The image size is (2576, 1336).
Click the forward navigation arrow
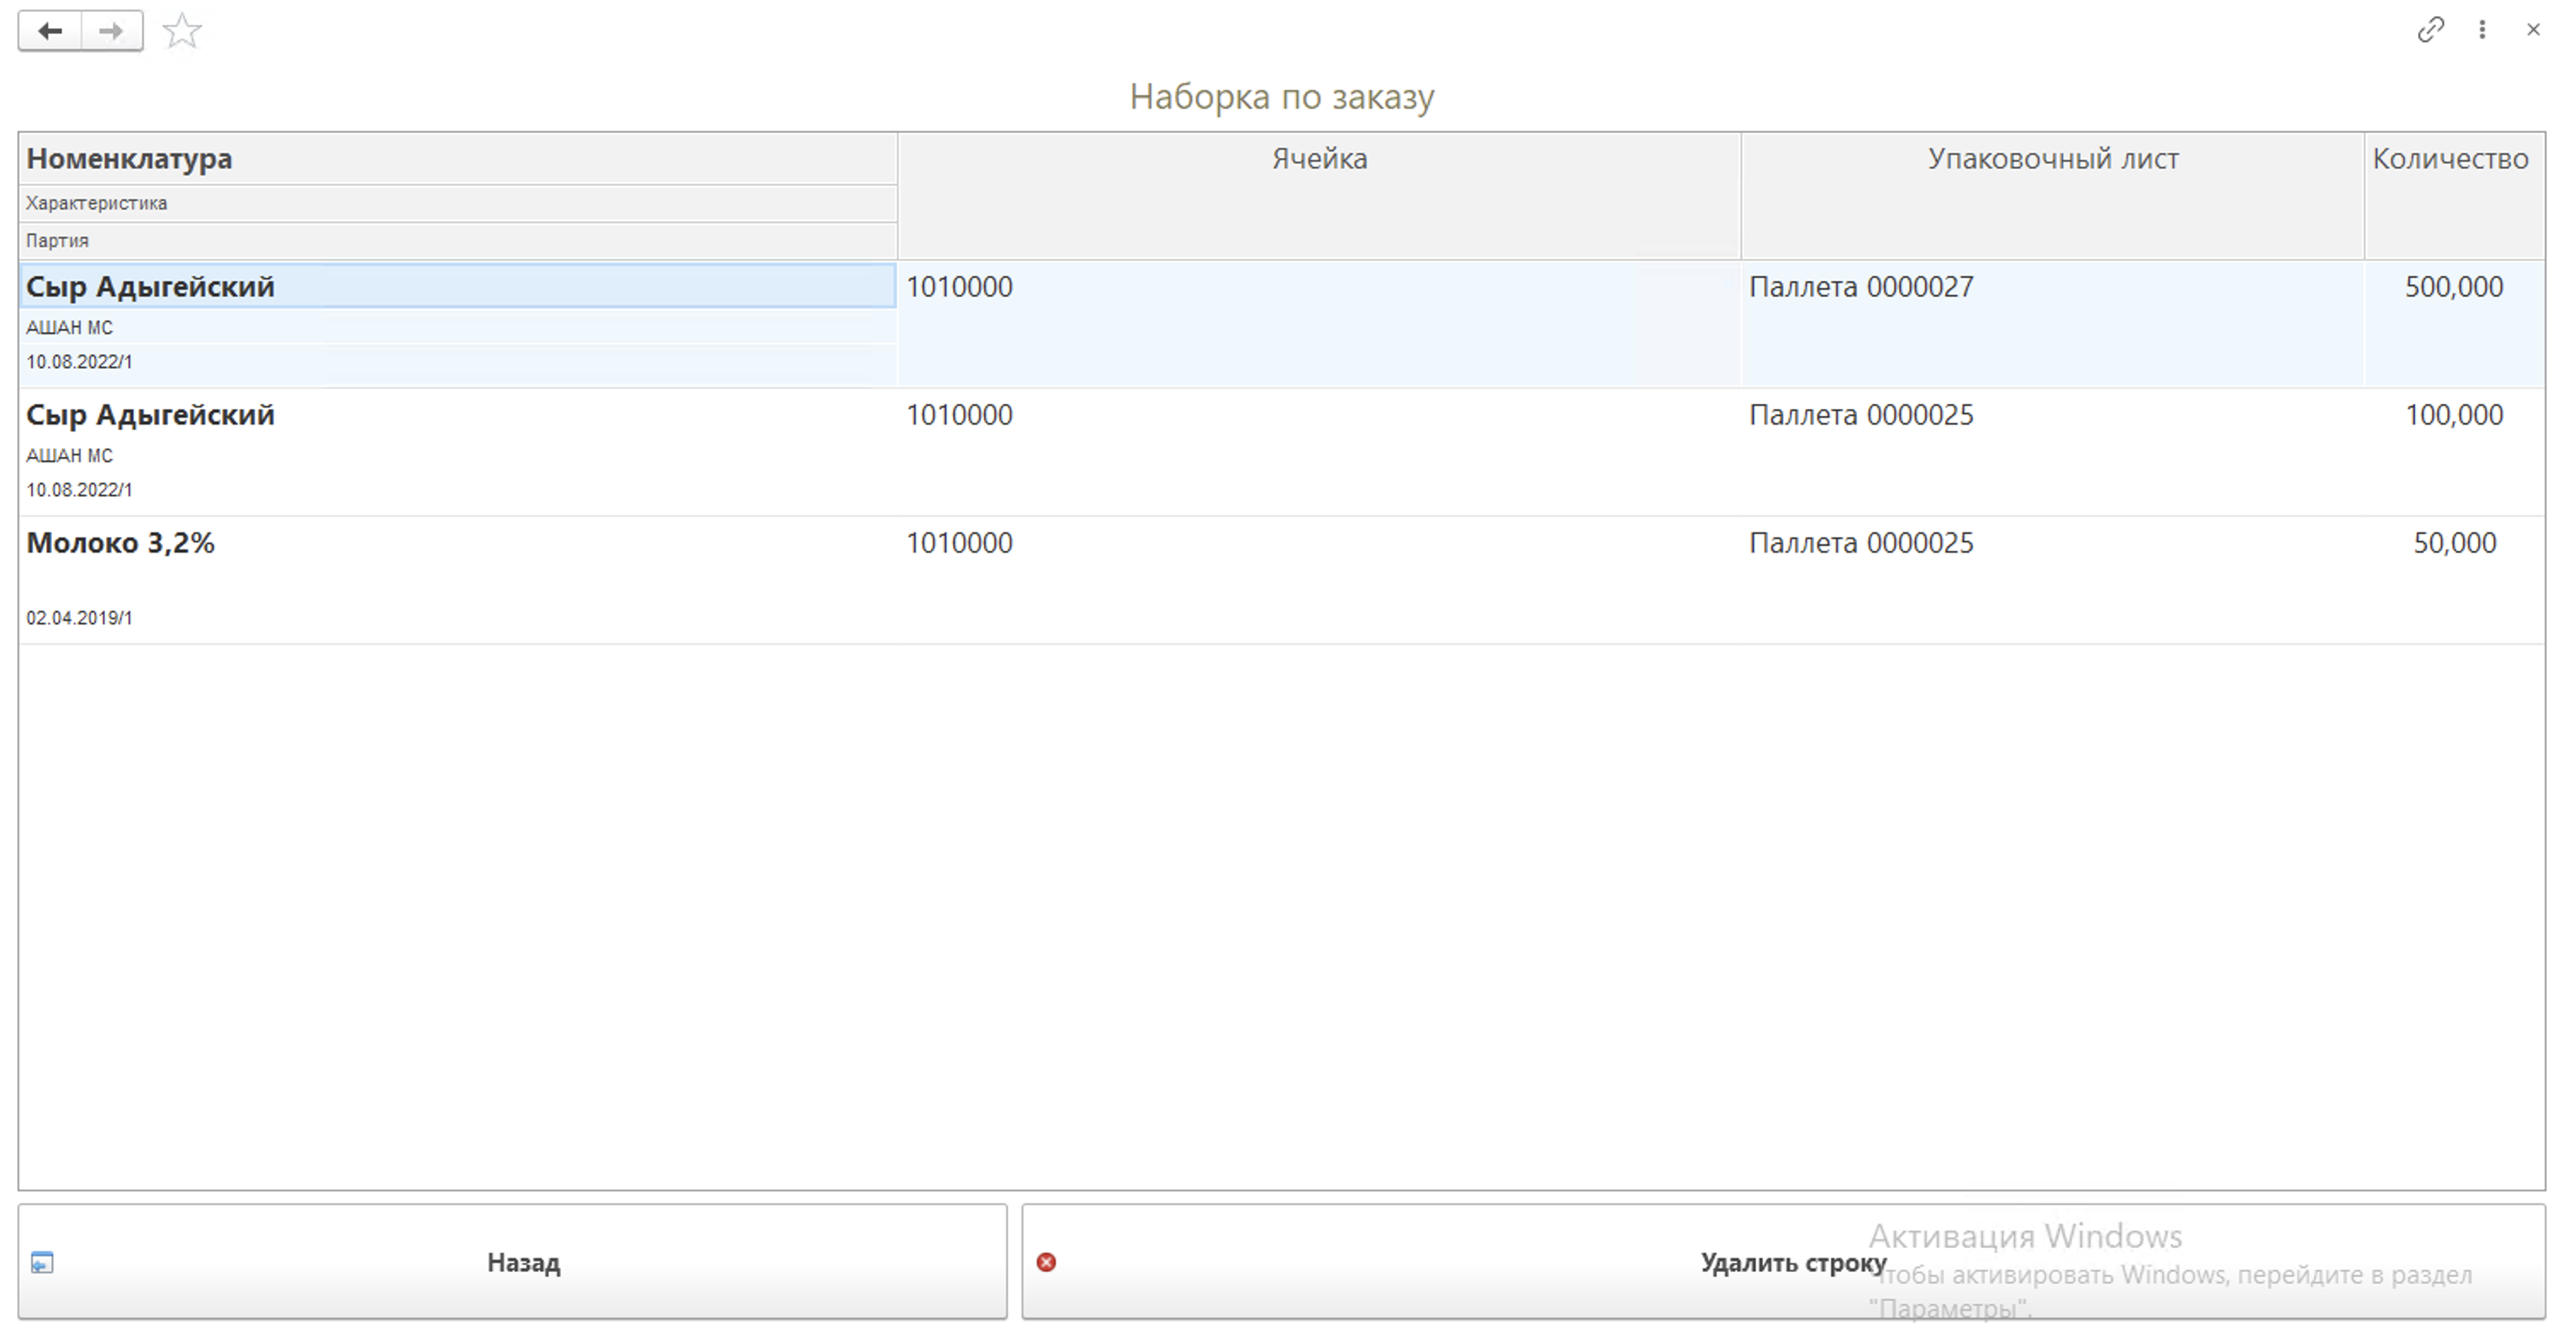click(x=111, y=31)
